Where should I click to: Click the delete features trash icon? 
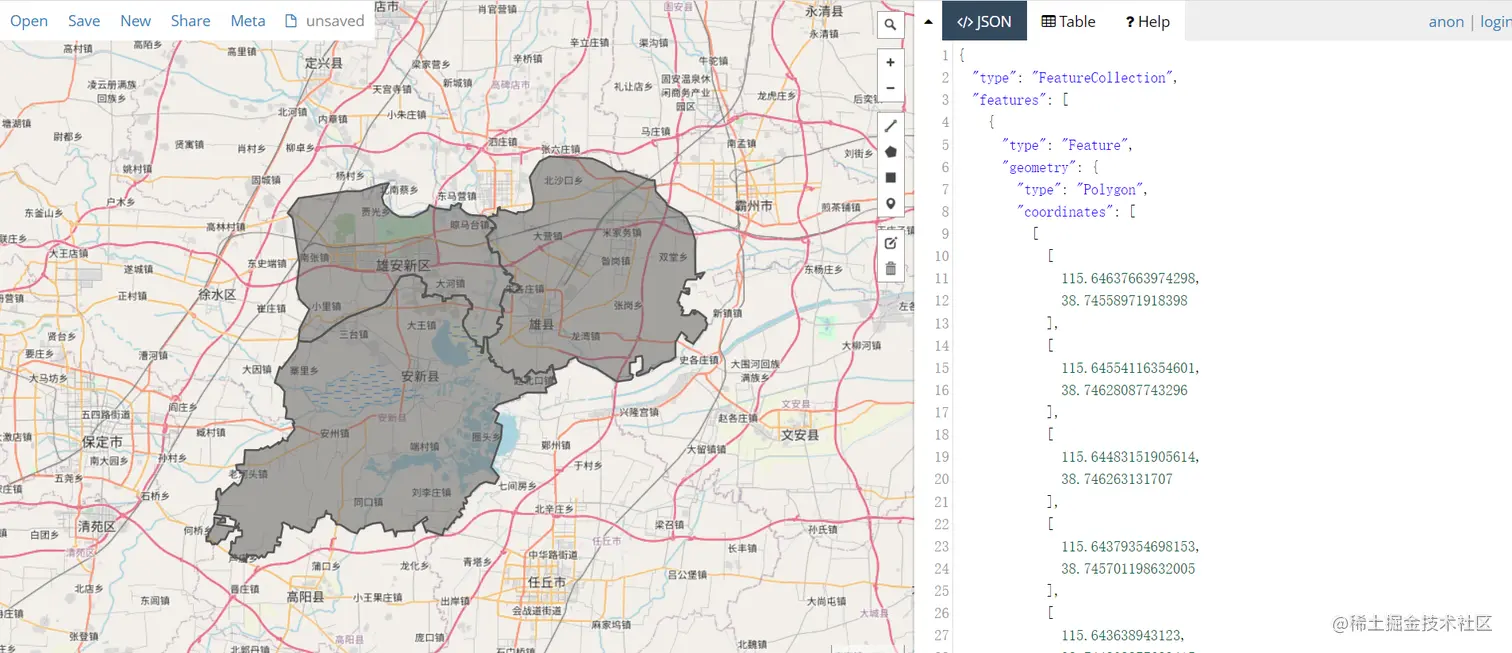point(890,268)
